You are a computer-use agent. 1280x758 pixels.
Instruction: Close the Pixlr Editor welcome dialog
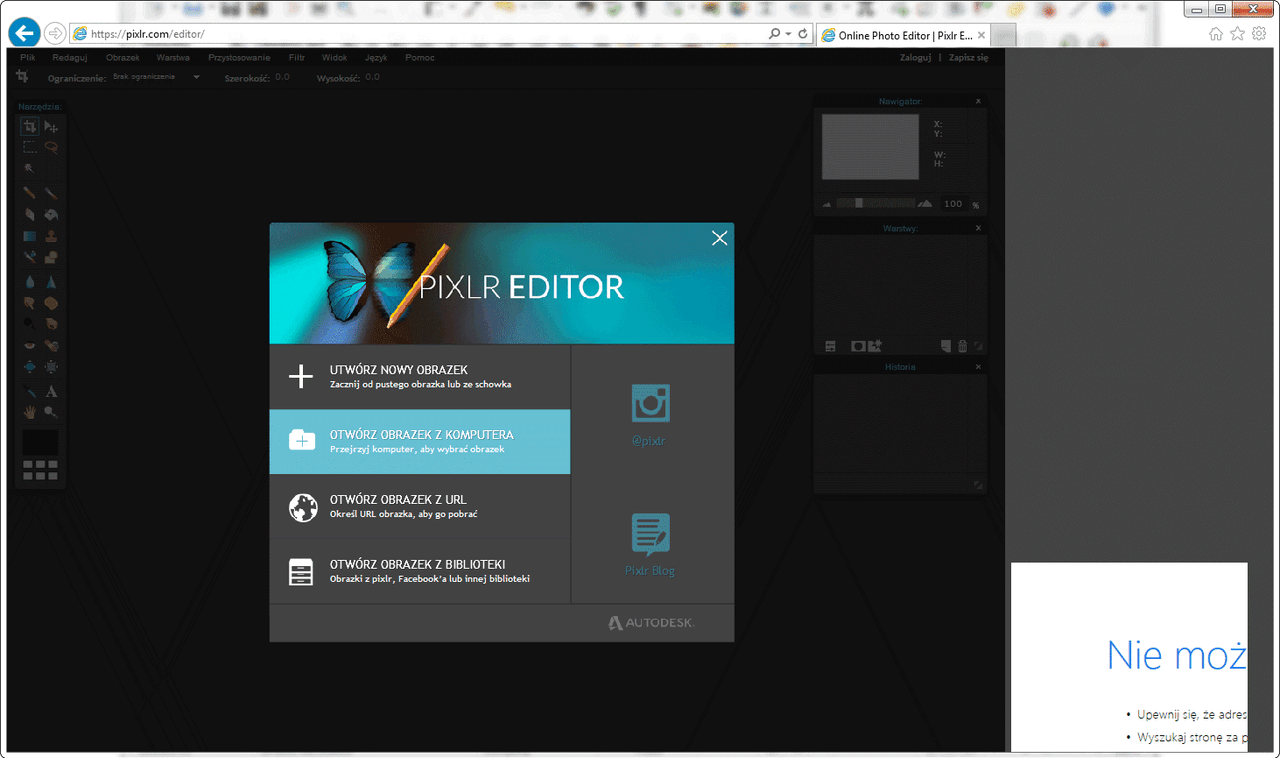click(719, 238)
